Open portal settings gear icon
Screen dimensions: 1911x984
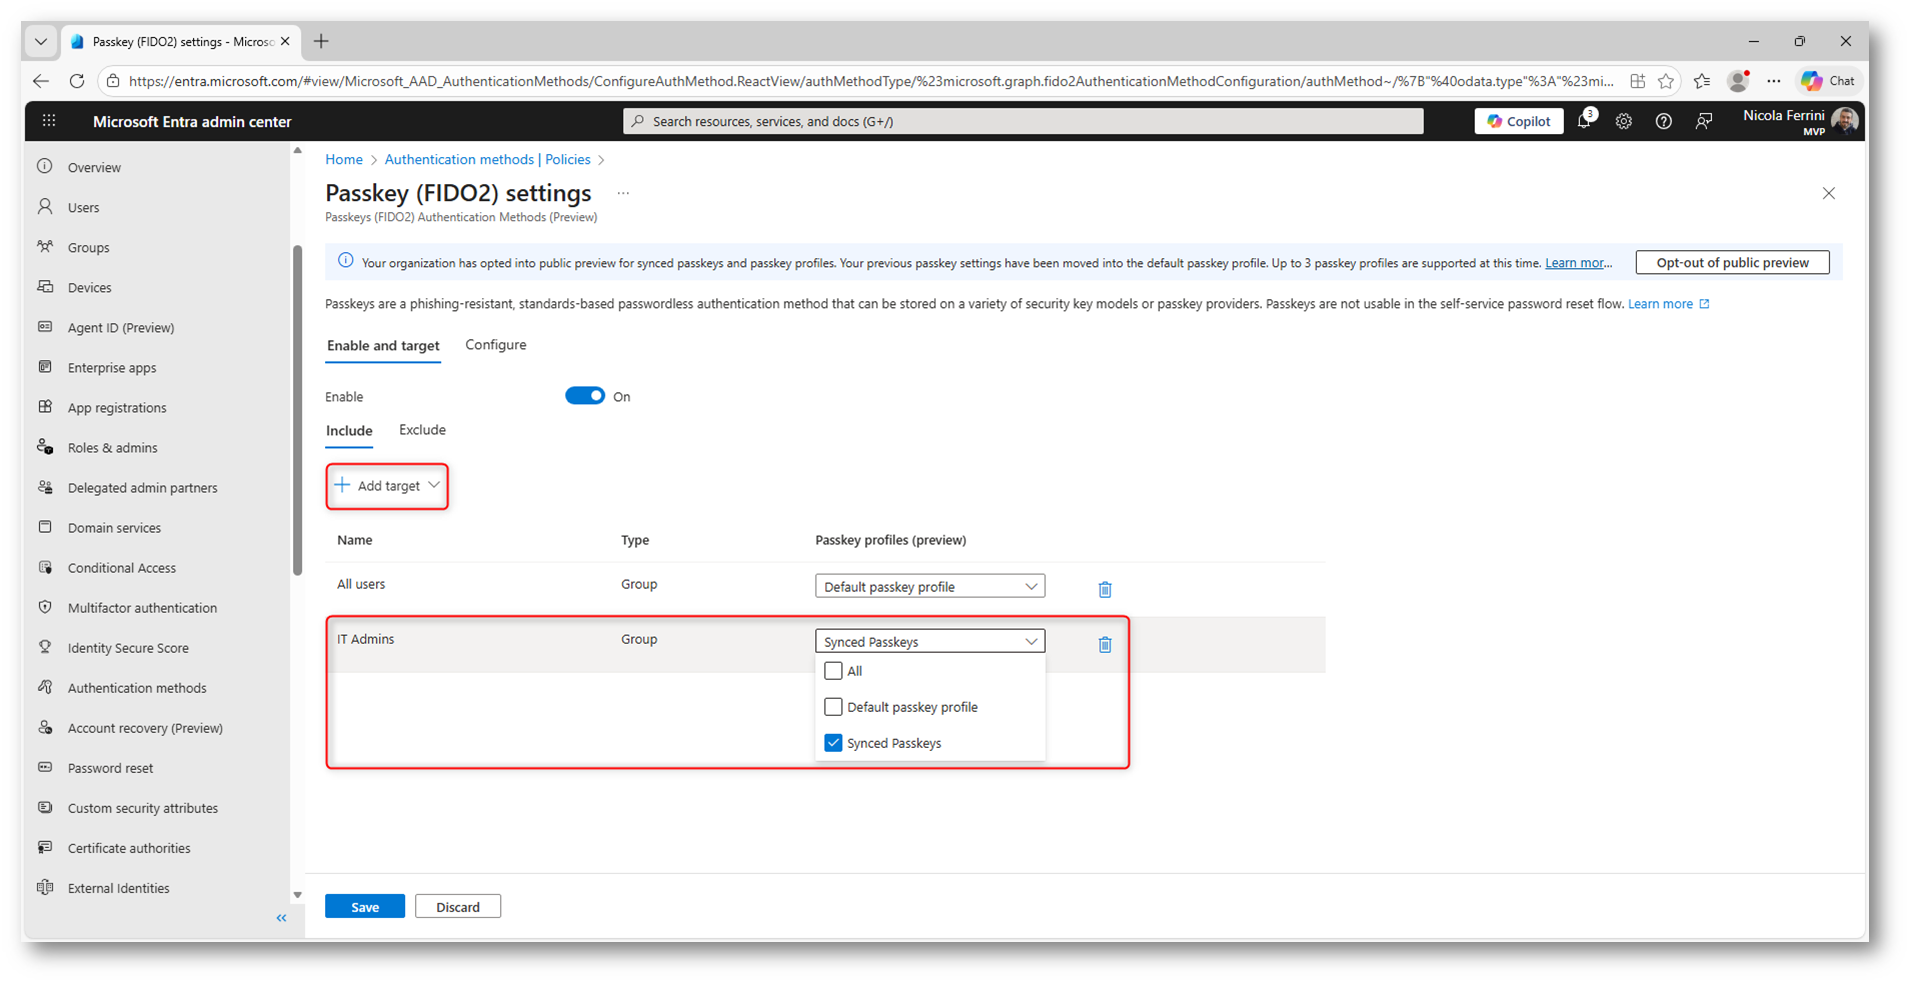pos(1623,121)
